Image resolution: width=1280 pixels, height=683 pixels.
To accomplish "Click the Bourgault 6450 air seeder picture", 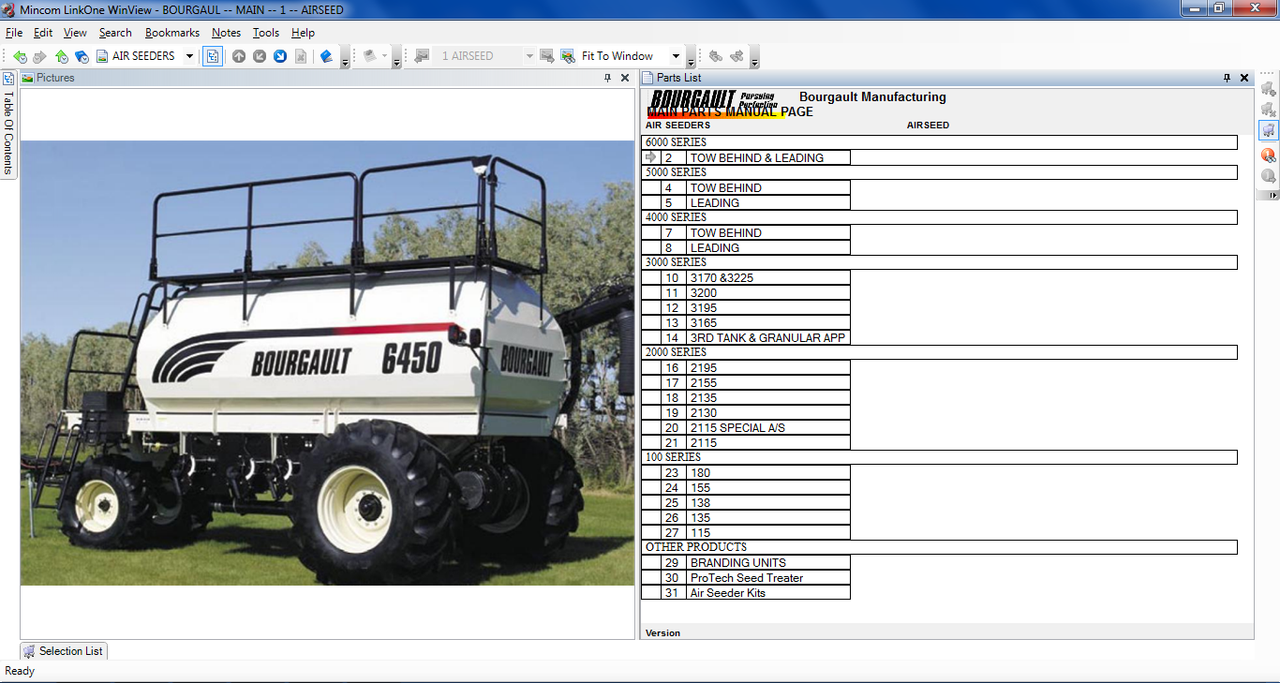I will pos(328,363).
